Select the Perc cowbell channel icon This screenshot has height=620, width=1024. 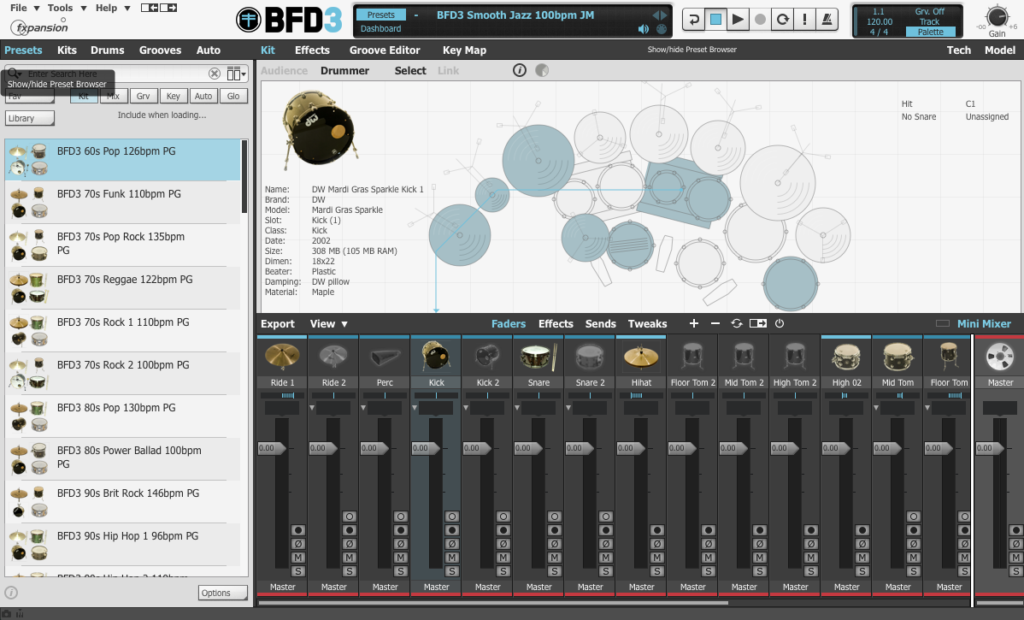(x=385, y=357)
